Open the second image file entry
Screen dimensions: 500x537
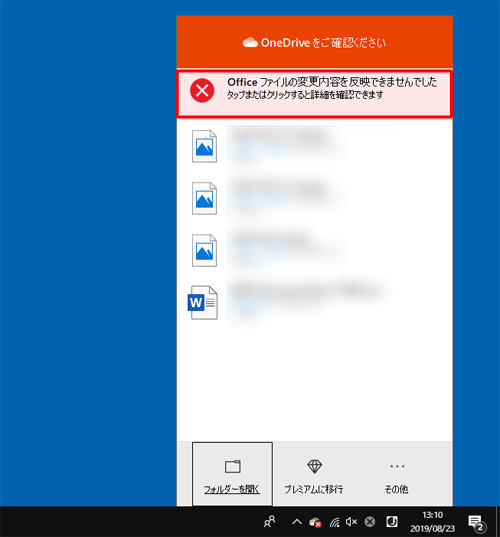[x=314, y=198]
